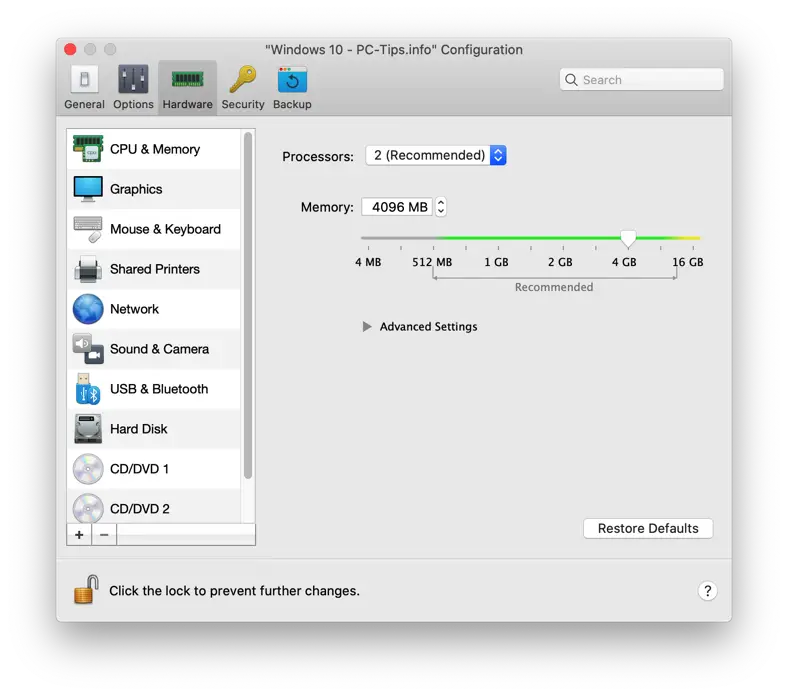Click the 4 GB slider label
This screenshot has height=696, width=788.
(x=624, y=262)
